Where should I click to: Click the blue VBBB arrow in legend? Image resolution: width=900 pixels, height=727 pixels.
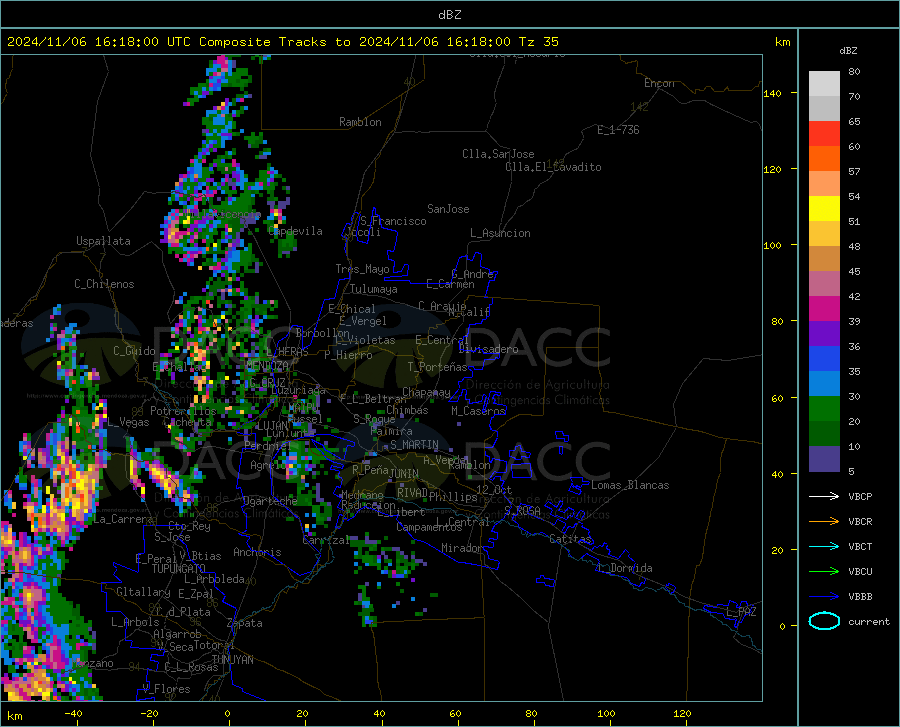[x=824, y=596]
